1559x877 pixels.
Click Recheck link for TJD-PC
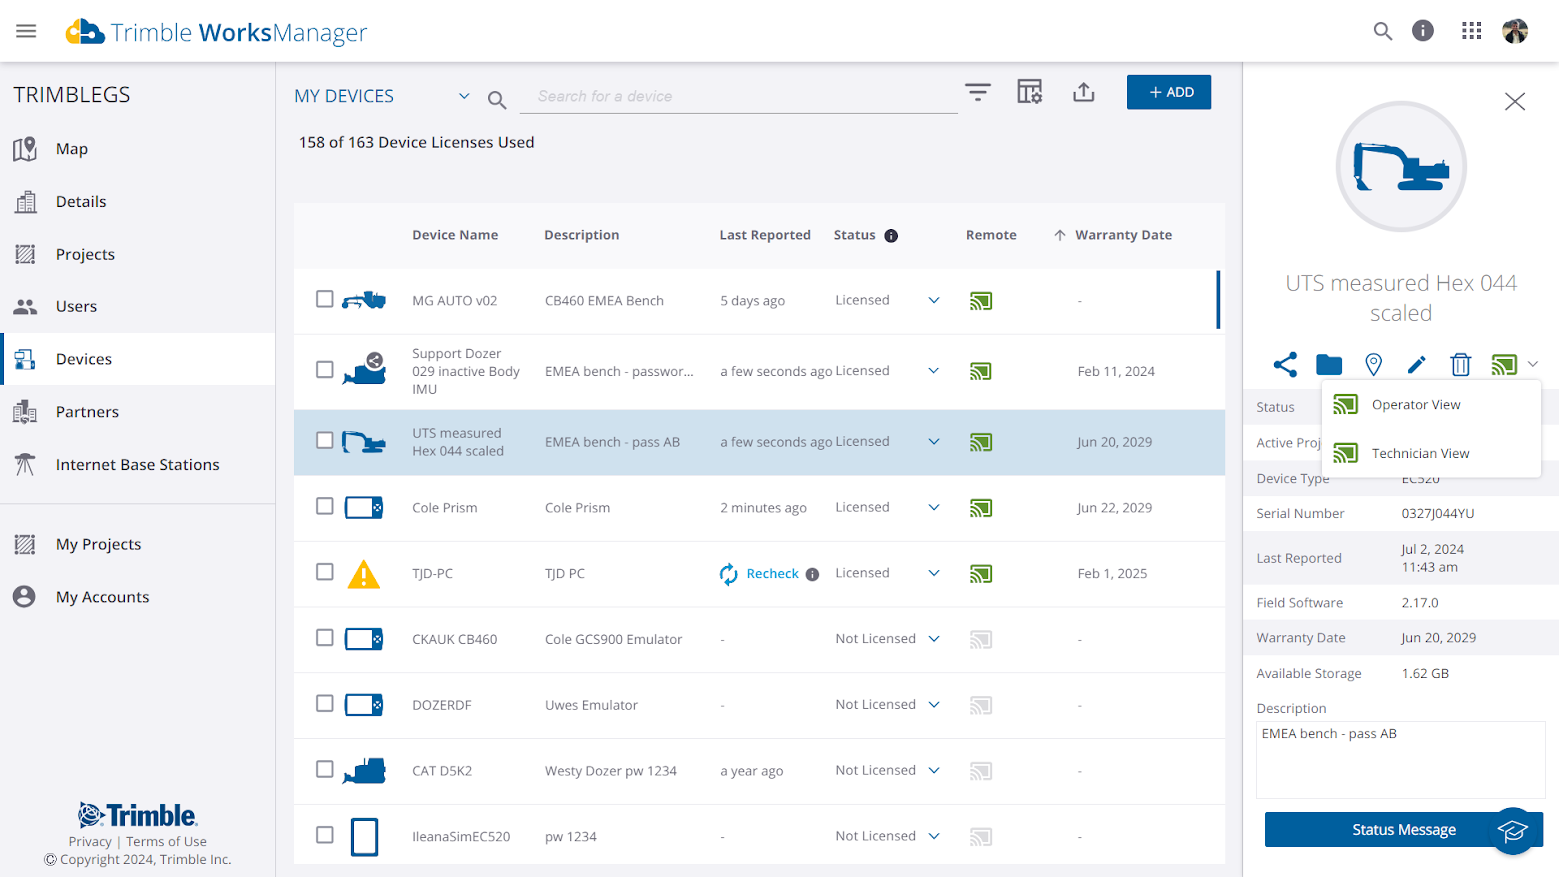click(772, 574)
